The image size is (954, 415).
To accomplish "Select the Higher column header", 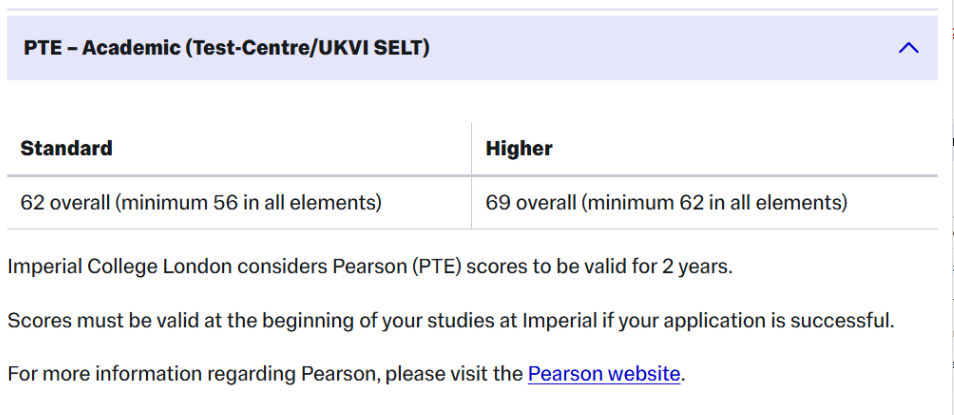I will 519,148.
